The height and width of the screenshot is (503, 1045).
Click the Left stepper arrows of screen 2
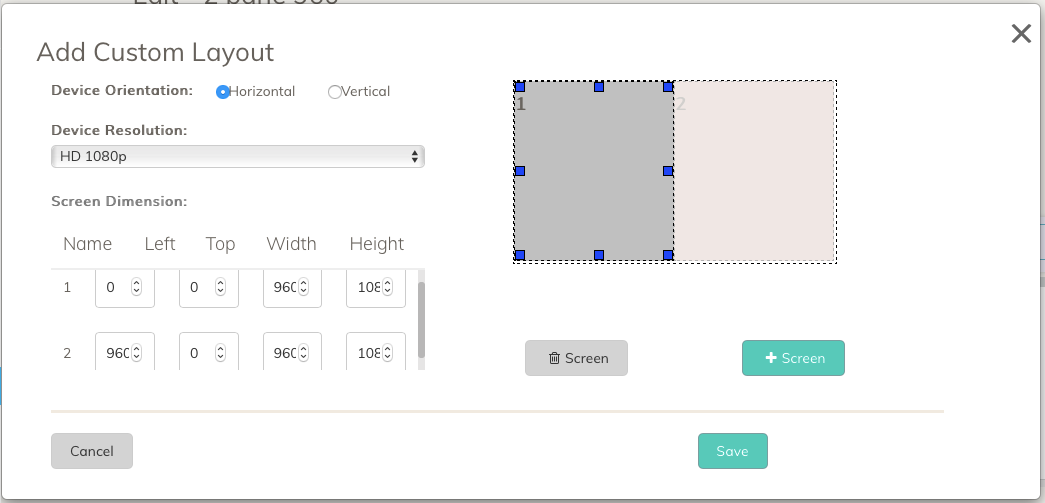pyautogui.click(x=136, y=352)
